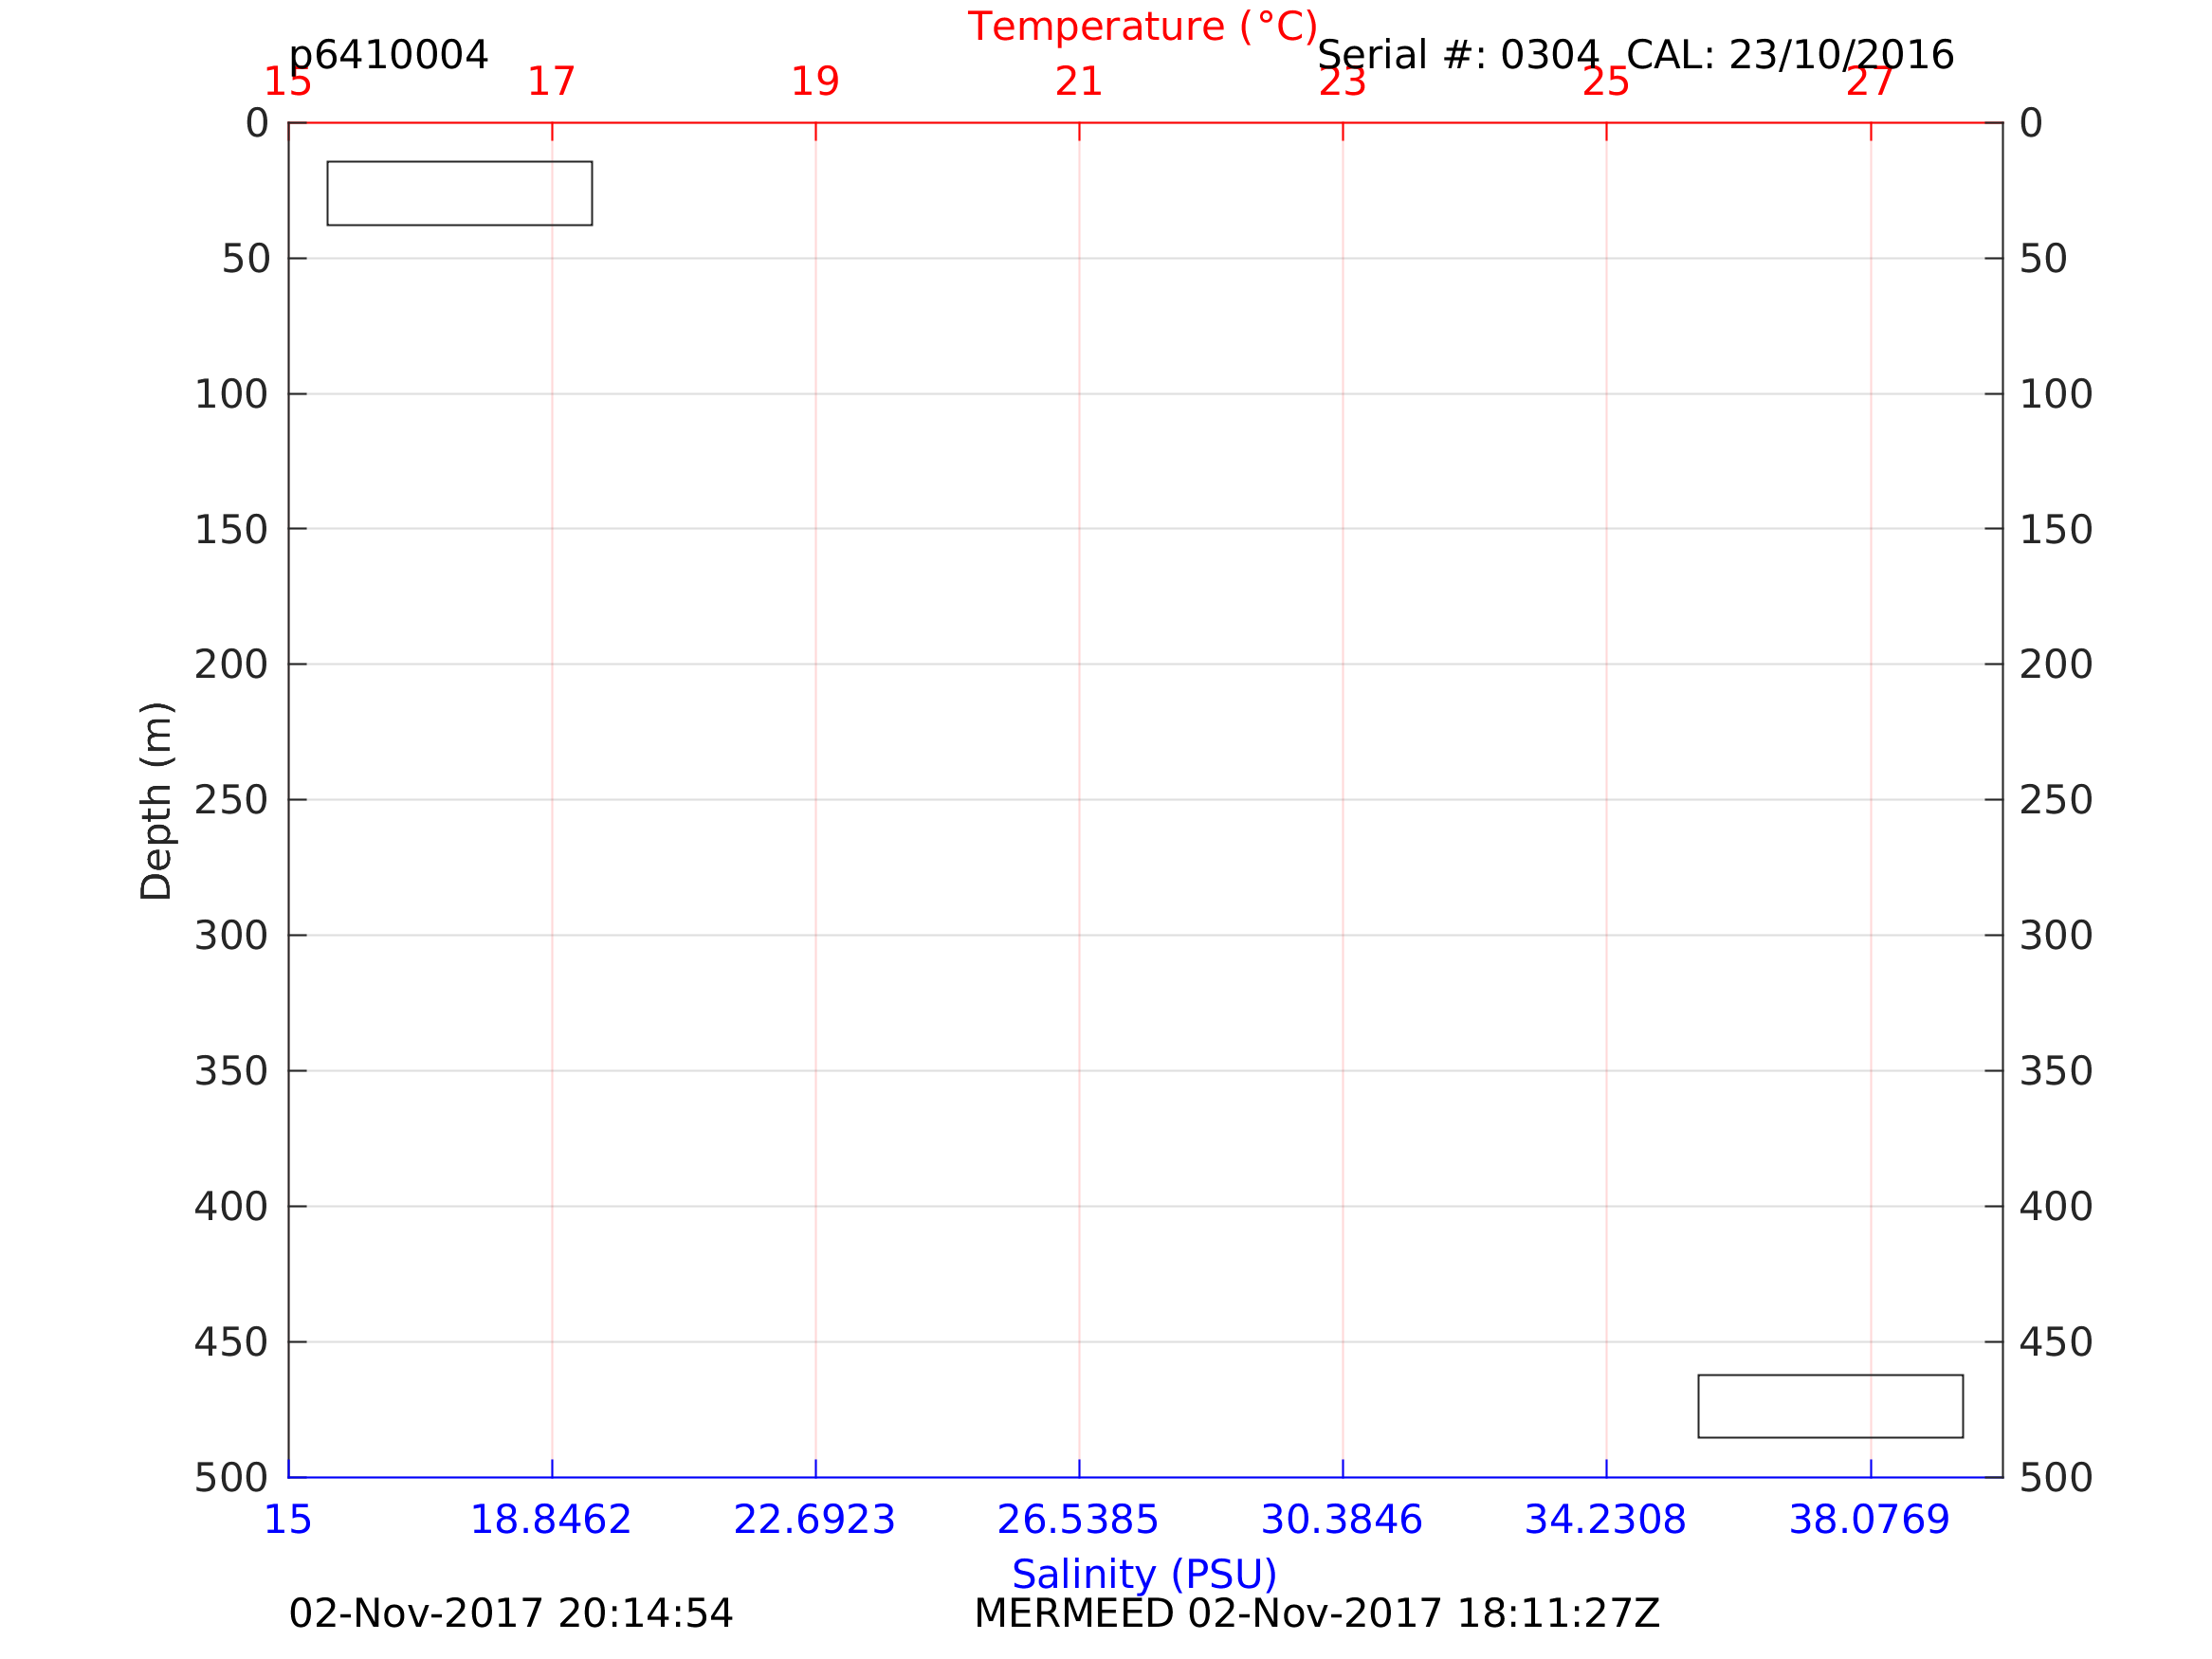The image size is (2212, 1659).
Task: Click 'MERMEED 02-Nov-2017 18:11:27Z' text
Action: click(1317, 1614)
